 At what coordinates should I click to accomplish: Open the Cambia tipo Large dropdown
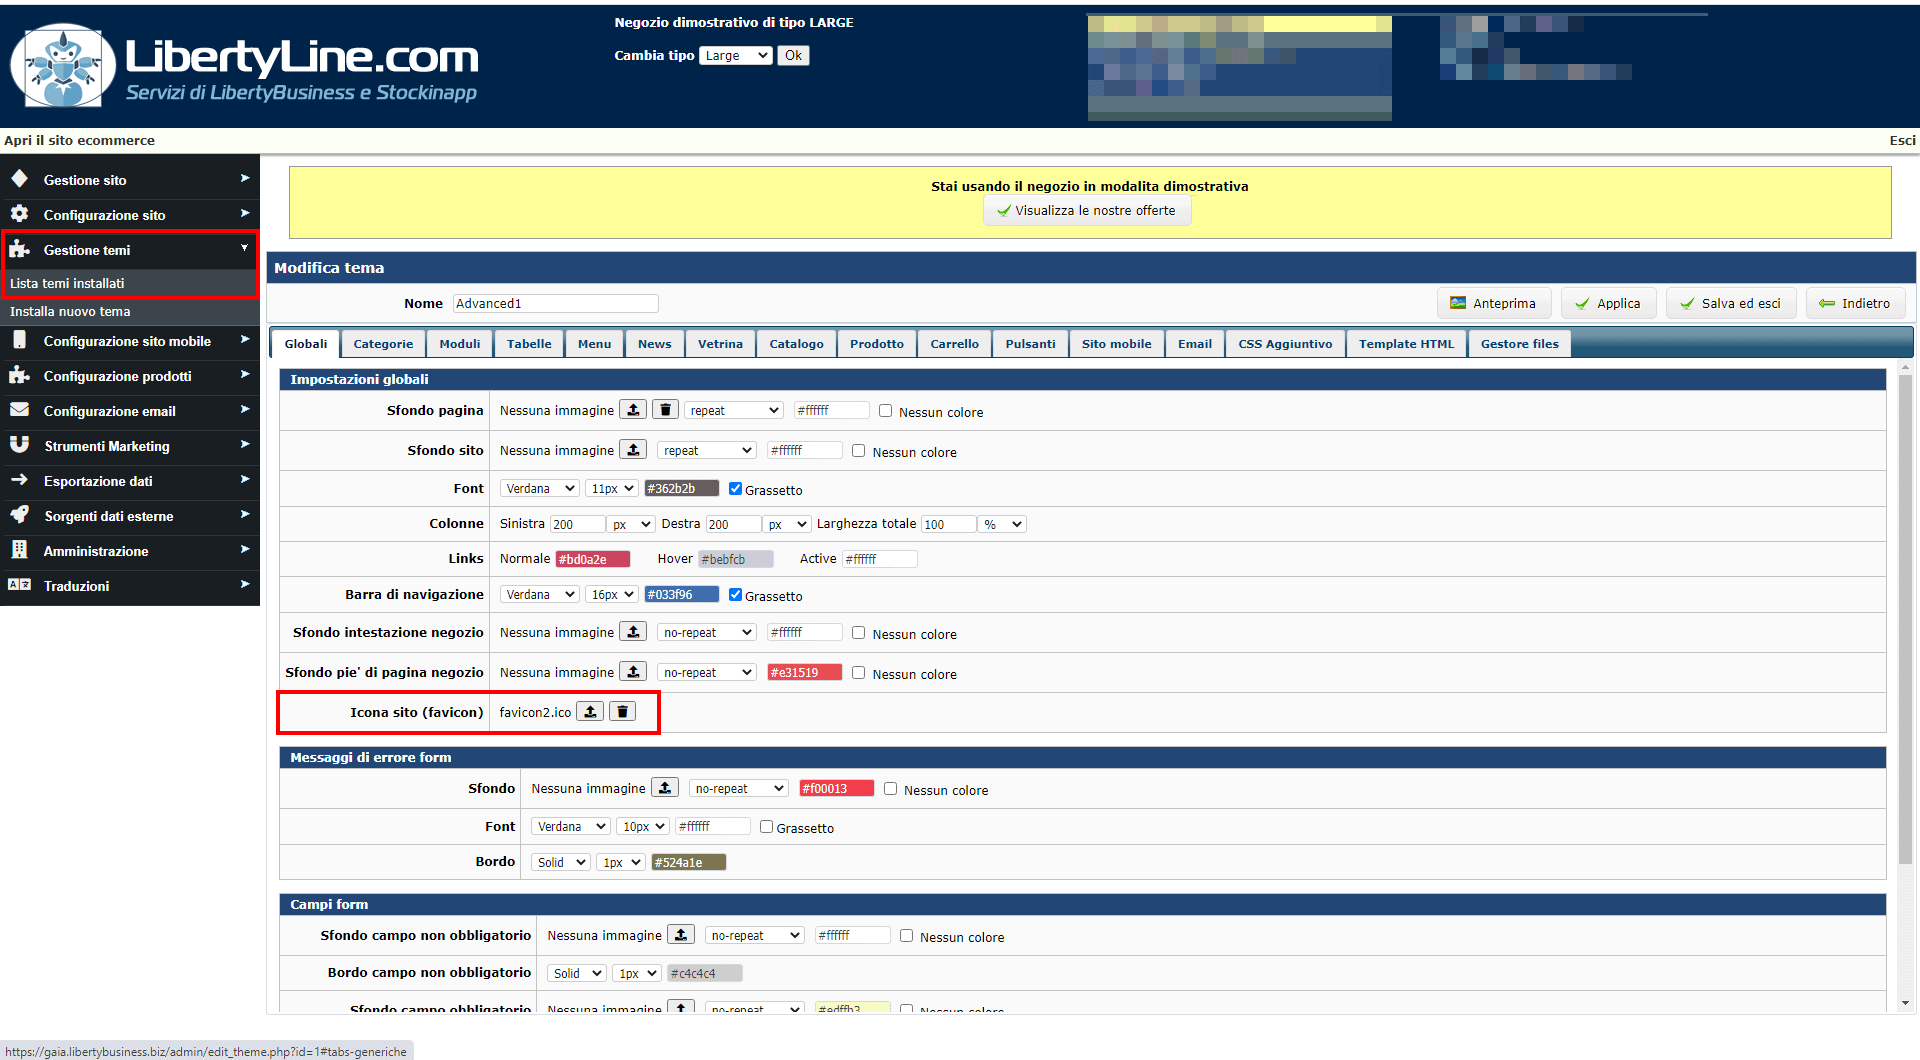(x=736, y=56)
